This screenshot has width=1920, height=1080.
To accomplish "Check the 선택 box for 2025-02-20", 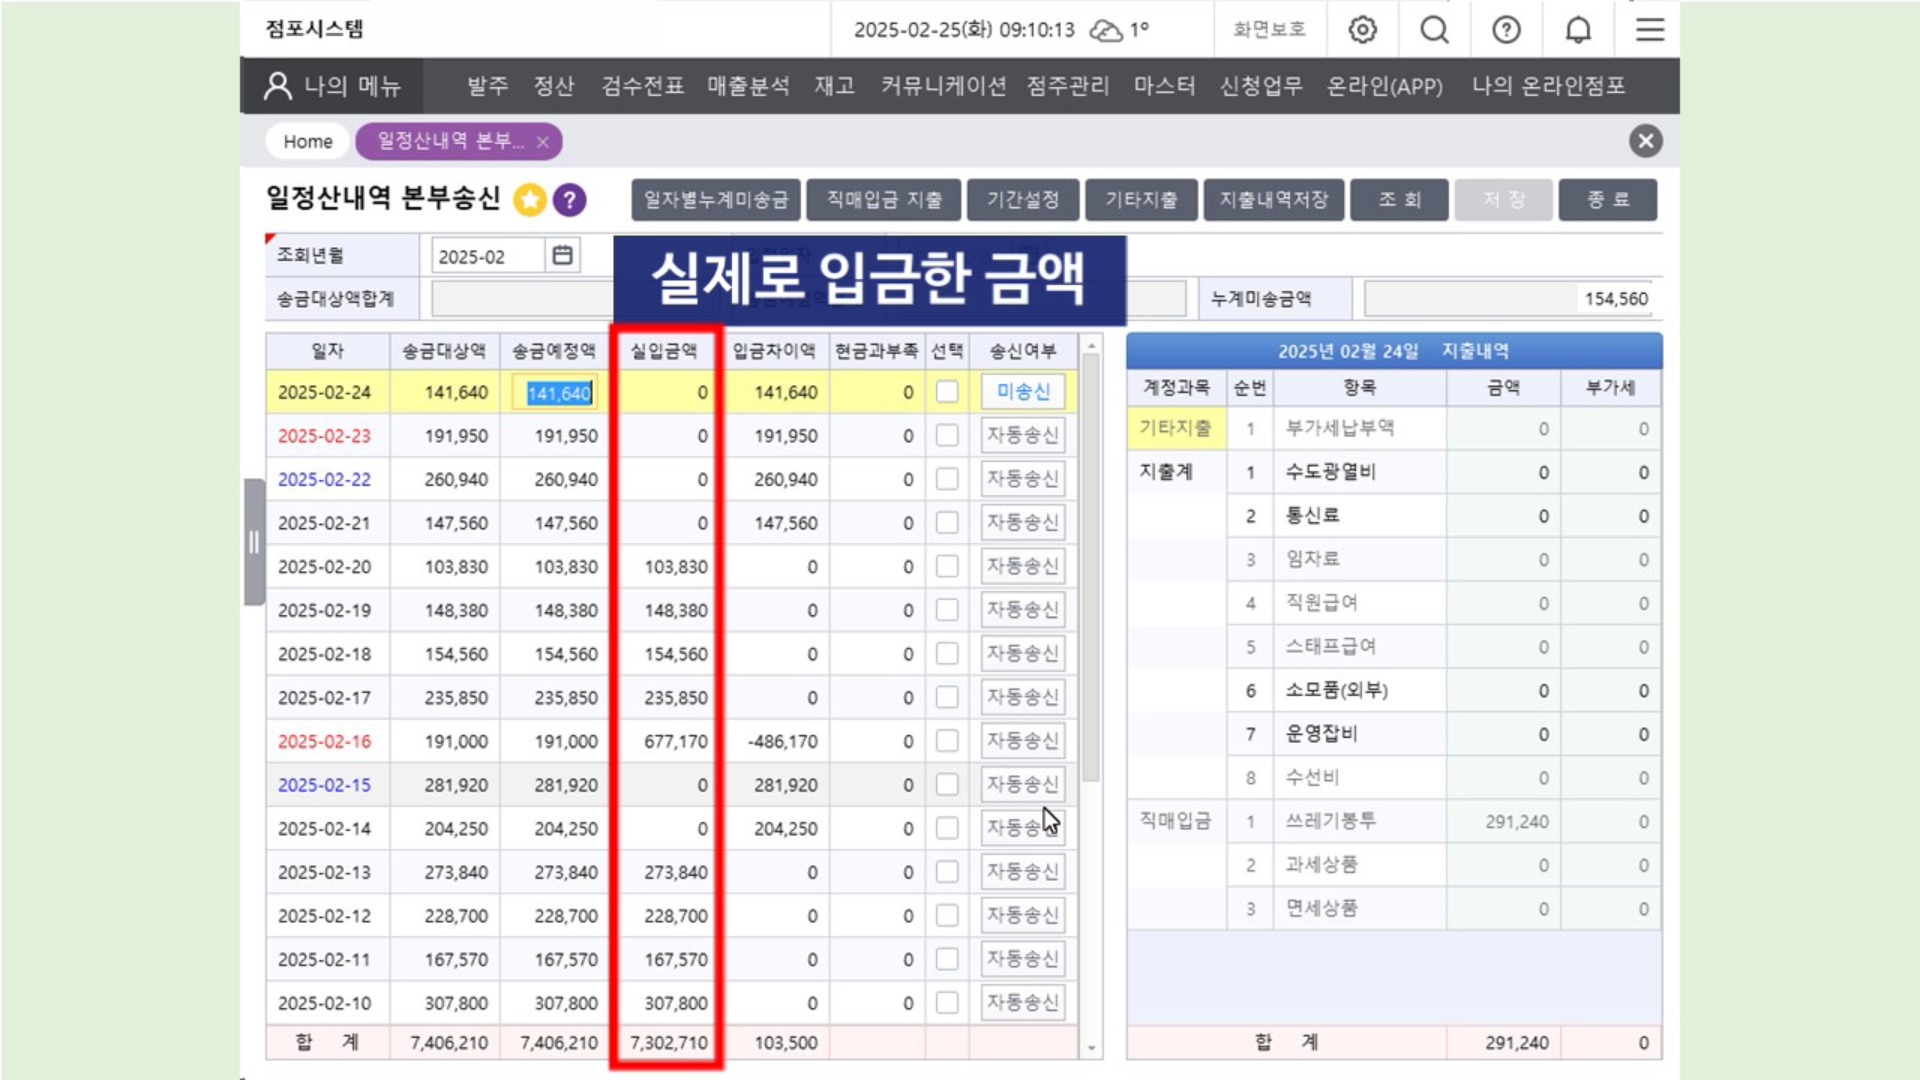I will coord(946,567).
